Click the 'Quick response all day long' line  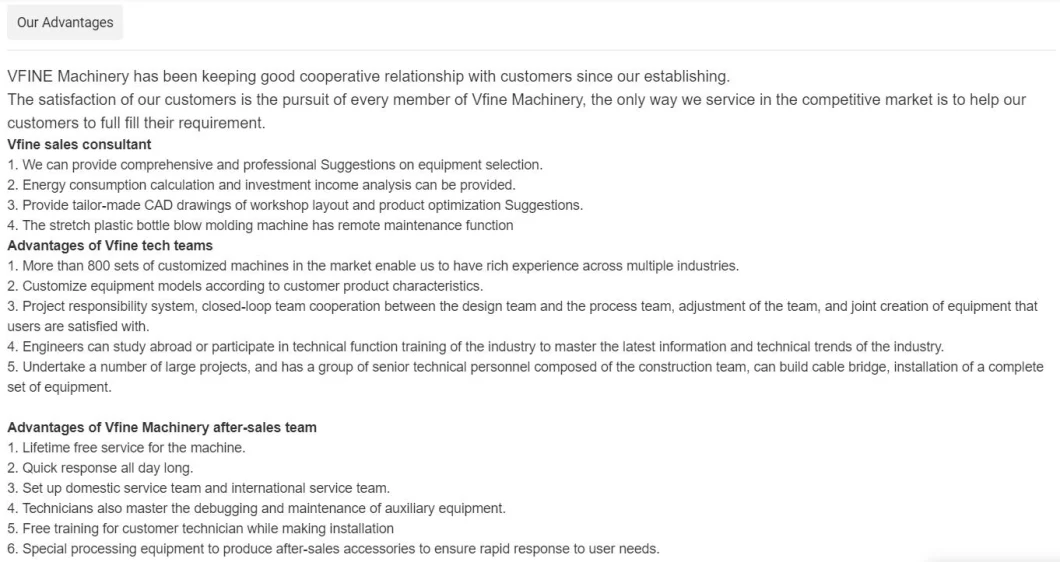(x=100, y=468)
